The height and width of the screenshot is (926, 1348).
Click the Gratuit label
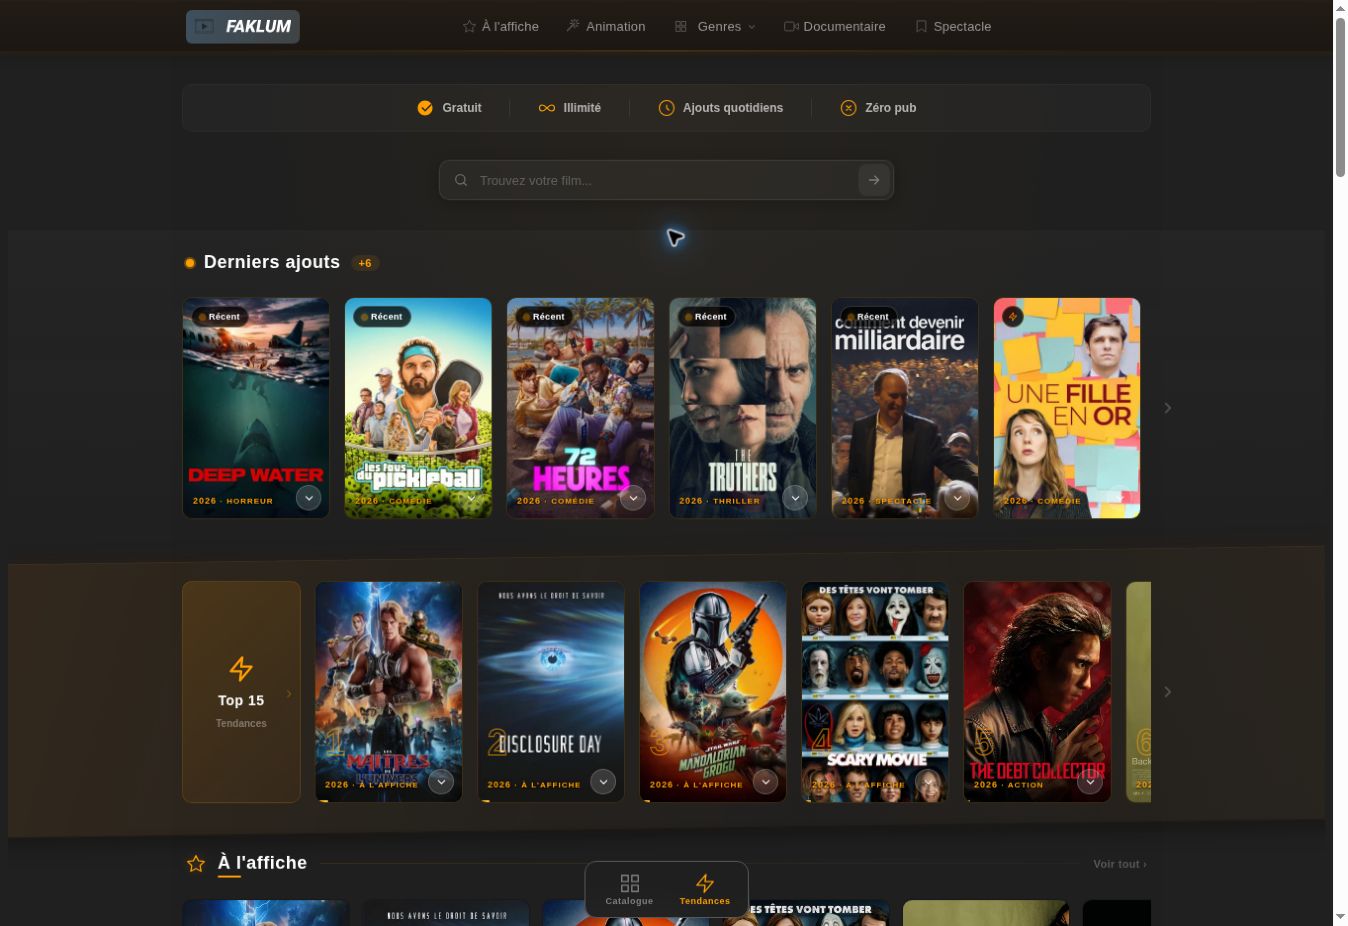point(462,108)
